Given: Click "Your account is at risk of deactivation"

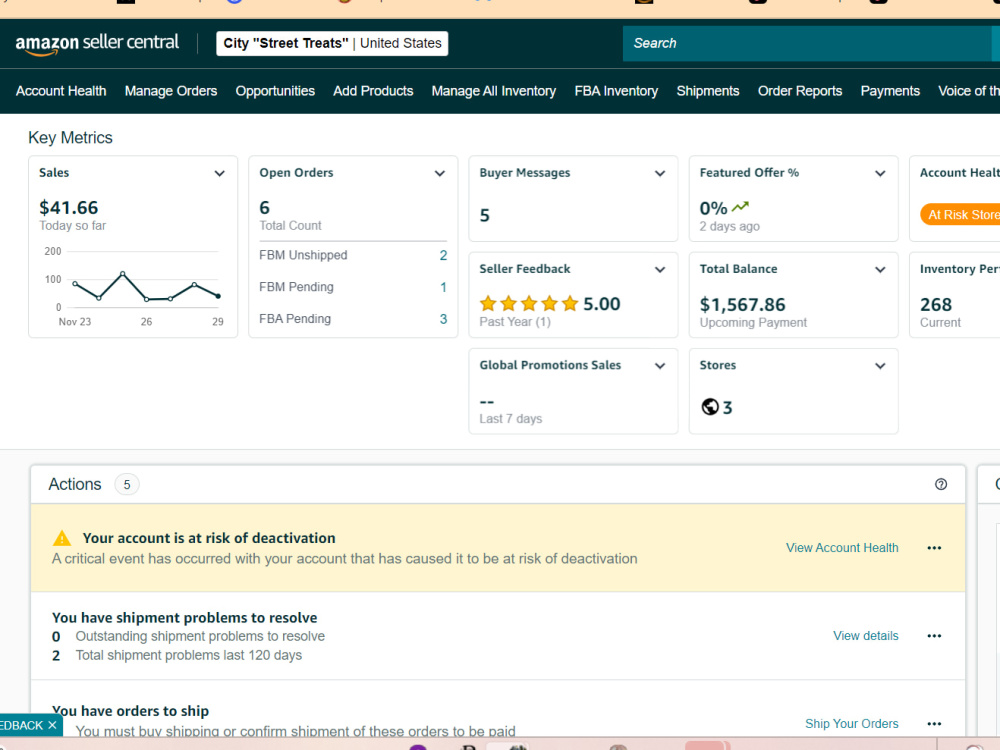Looking at the screenshot, I should [x=209, y=538].
